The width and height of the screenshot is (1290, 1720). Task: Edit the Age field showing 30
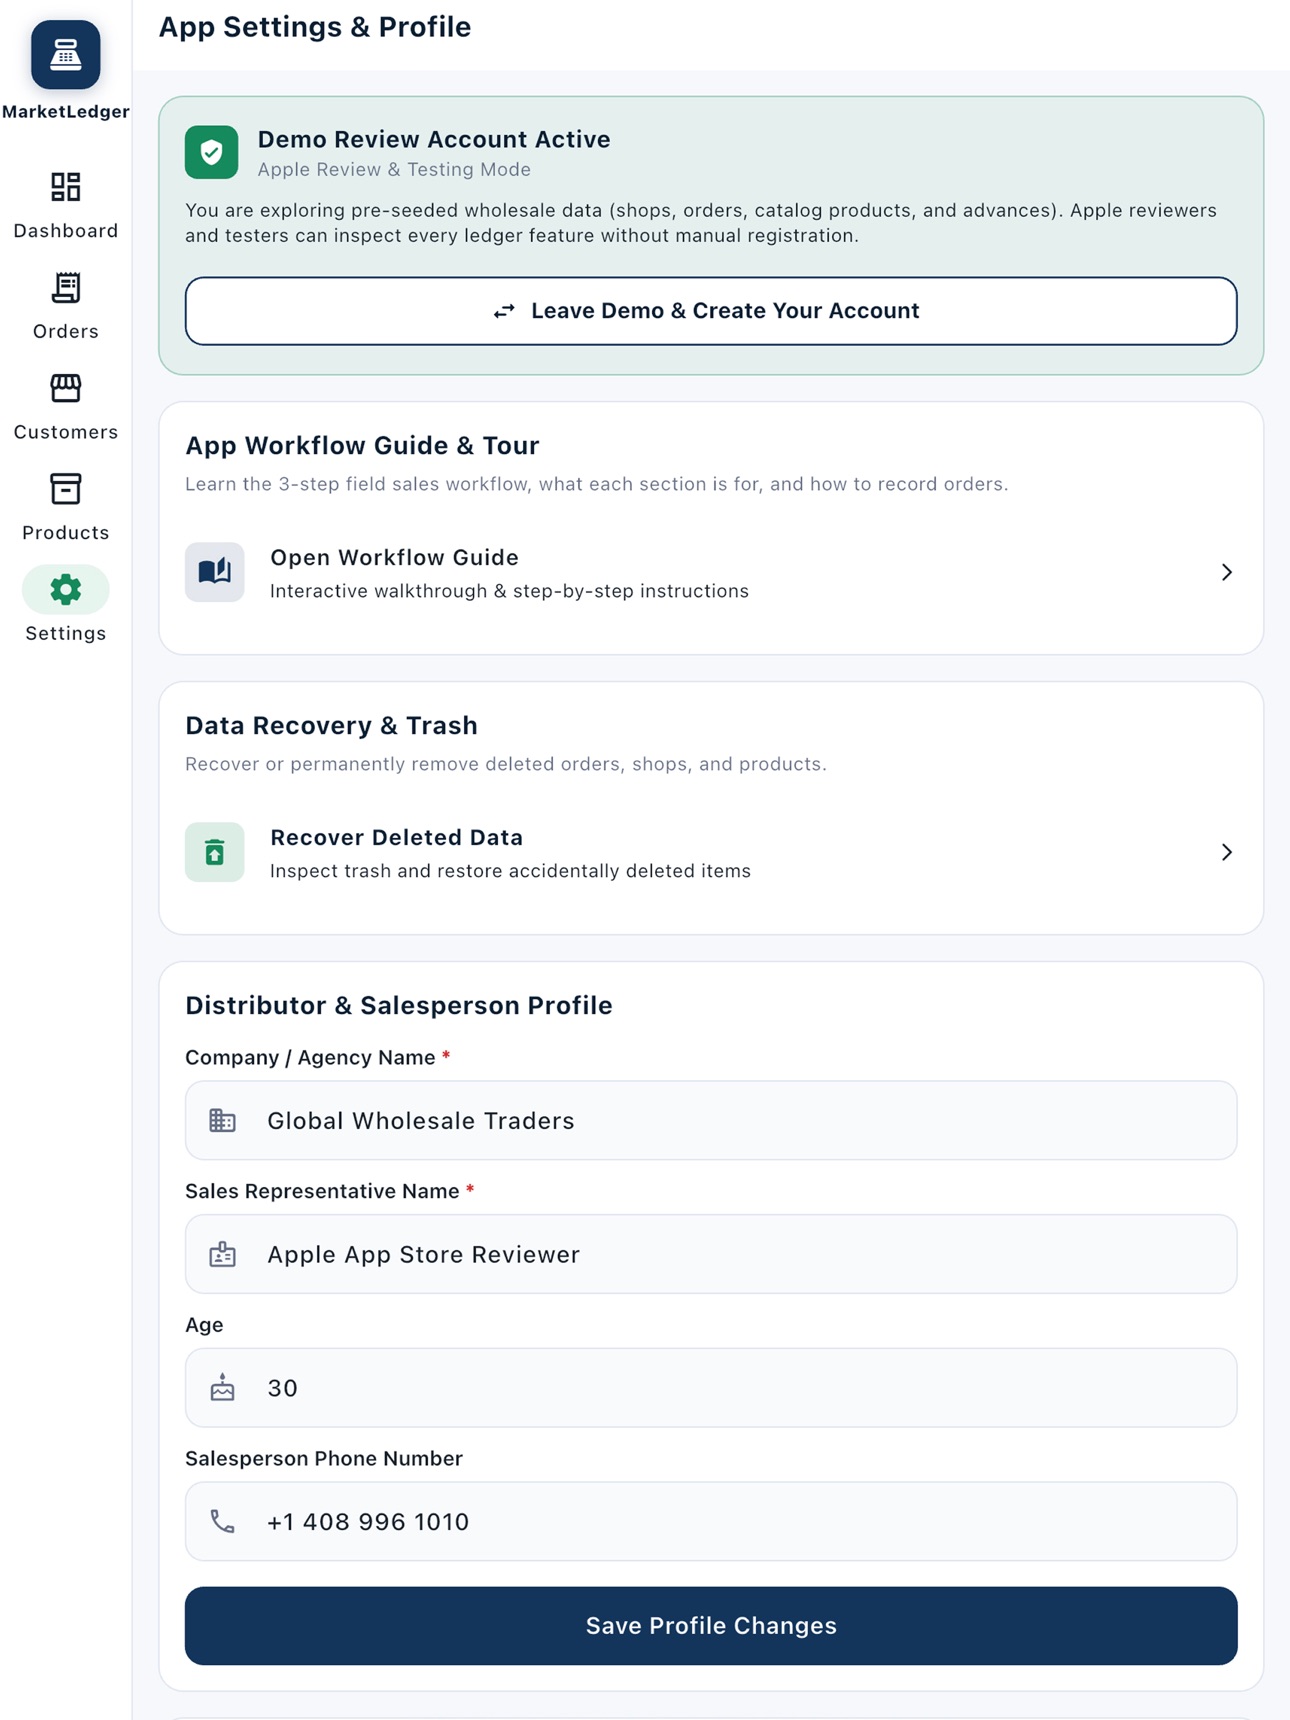click(x=711, y=1388)
